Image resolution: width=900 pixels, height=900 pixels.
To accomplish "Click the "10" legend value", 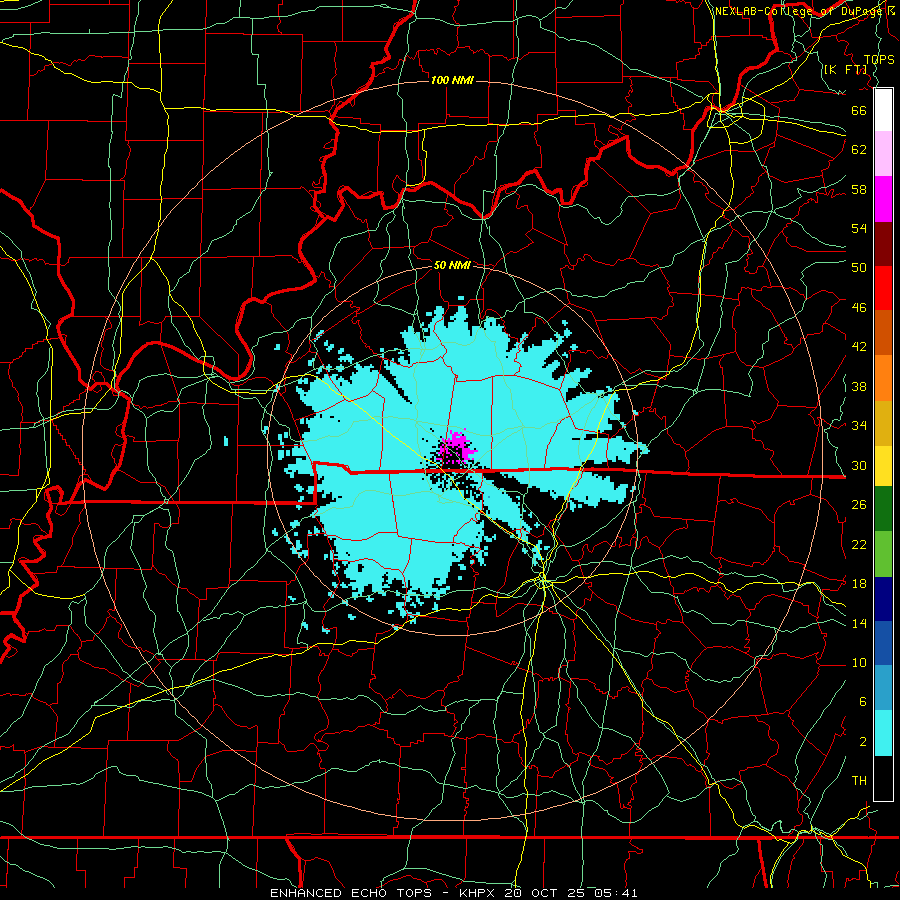I will [859, 662].
